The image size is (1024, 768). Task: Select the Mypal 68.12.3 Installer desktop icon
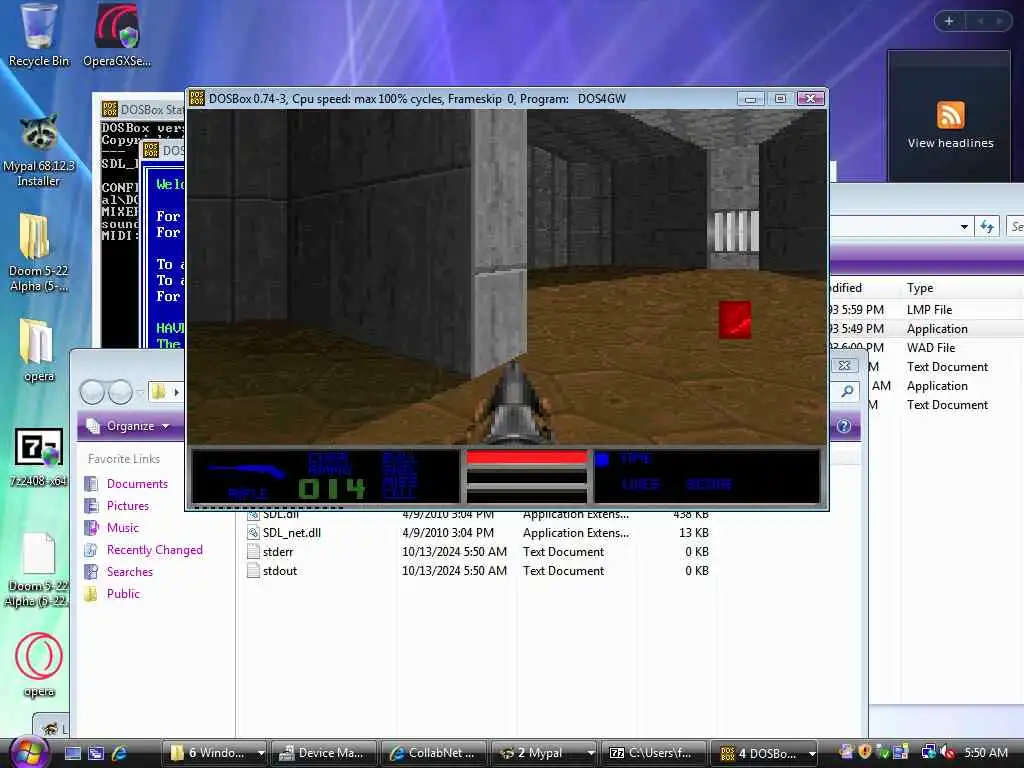(39, 150)
